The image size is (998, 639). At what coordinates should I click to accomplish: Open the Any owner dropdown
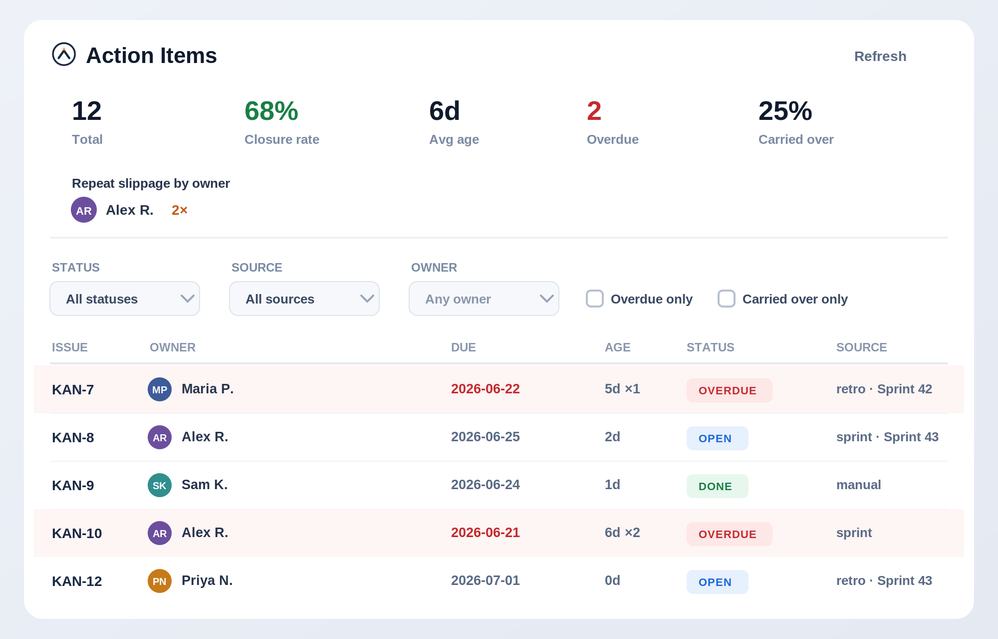coord(484,298)
